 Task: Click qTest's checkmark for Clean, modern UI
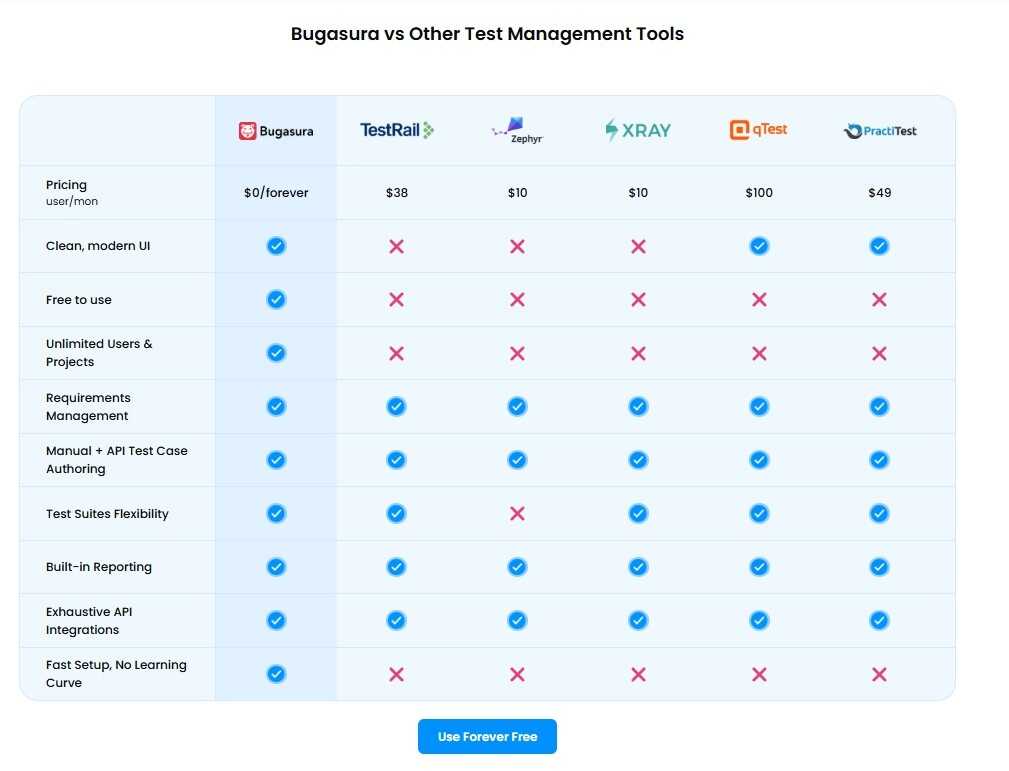759,246
